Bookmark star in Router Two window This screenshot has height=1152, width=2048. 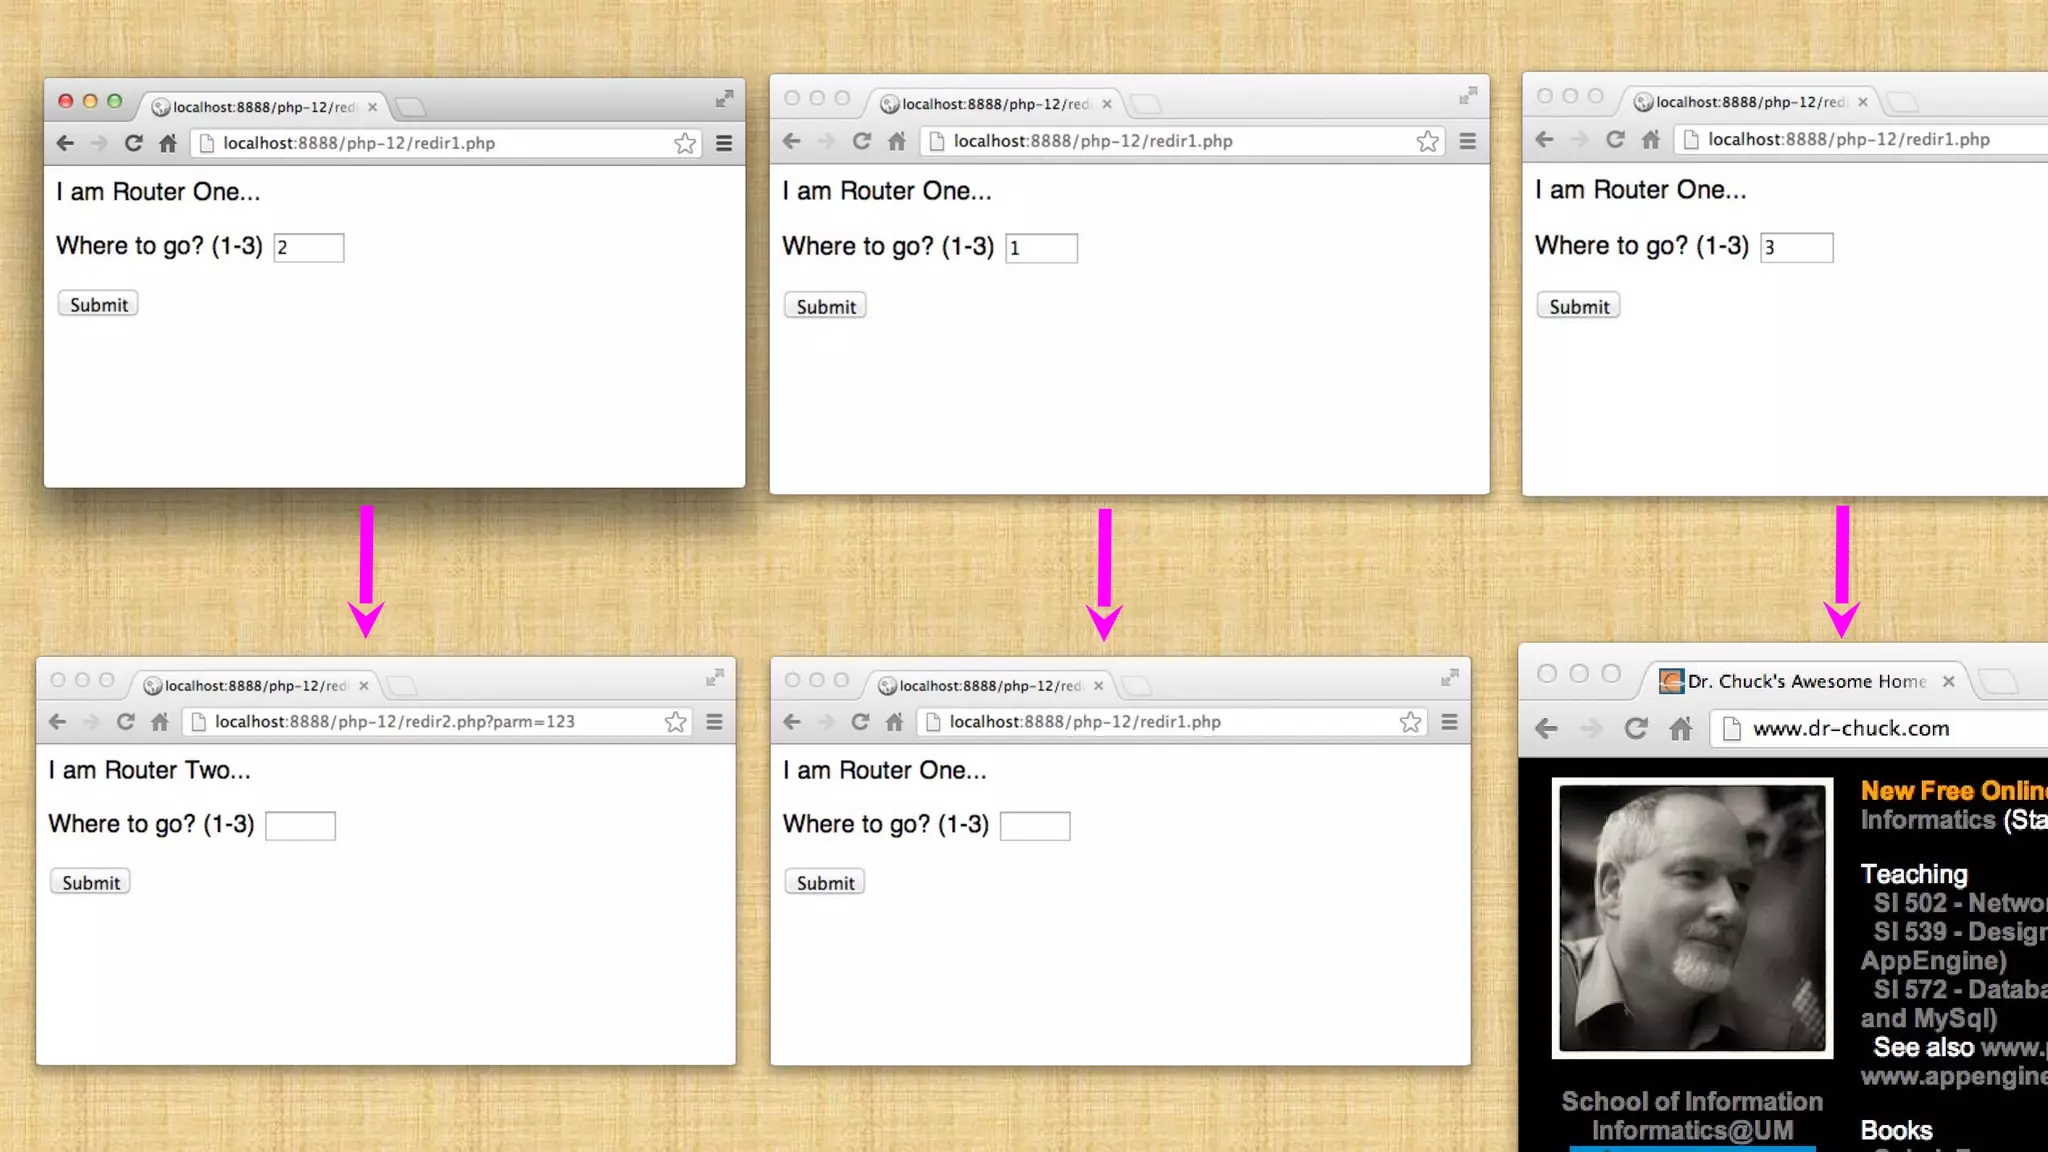(676, 722)
